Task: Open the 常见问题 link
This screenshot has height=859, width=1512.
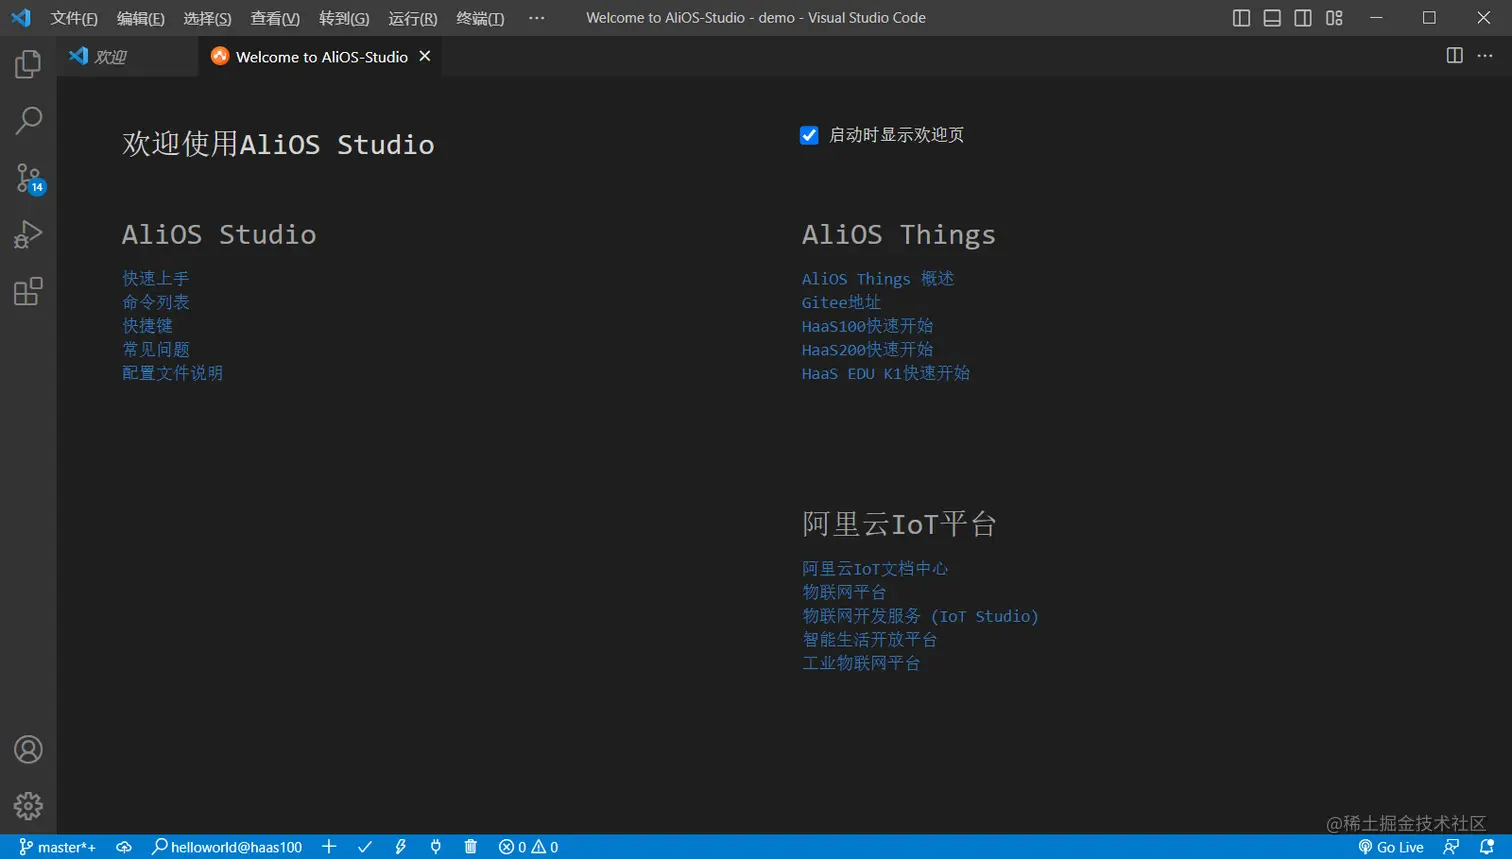Action: click(155, 349)
